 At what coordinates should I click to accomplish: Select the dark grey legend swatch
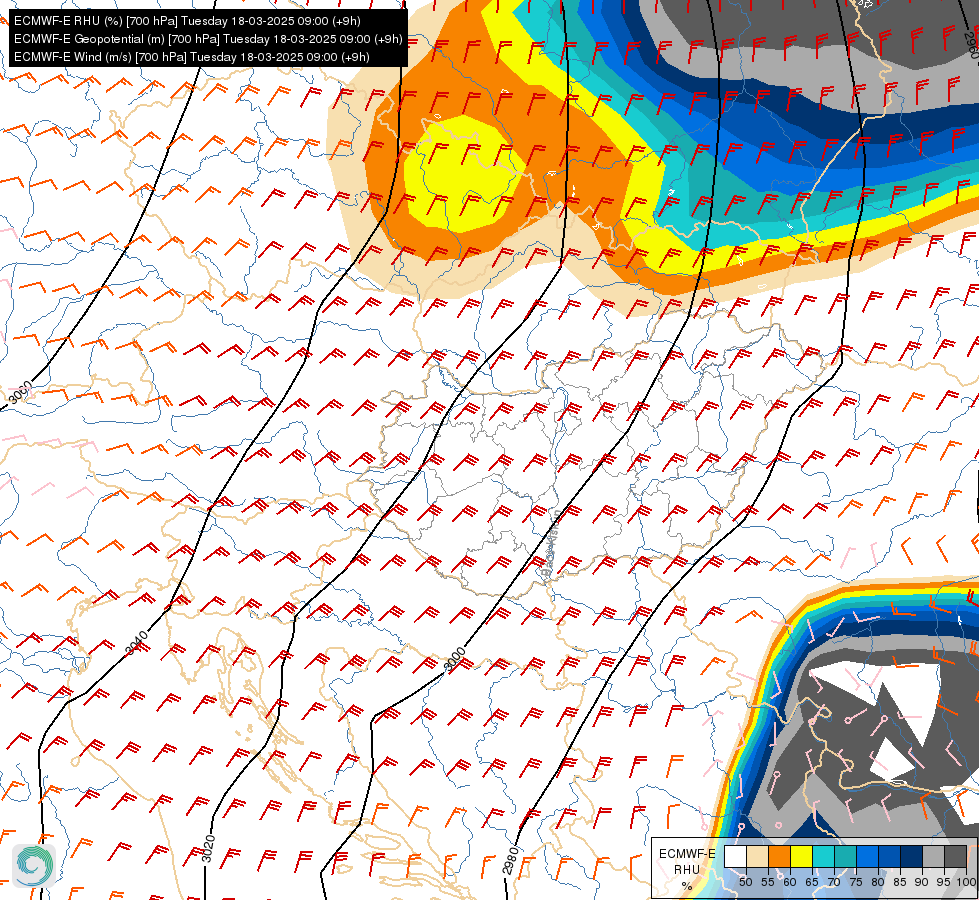pyautogui.click(x=955, y=856)
